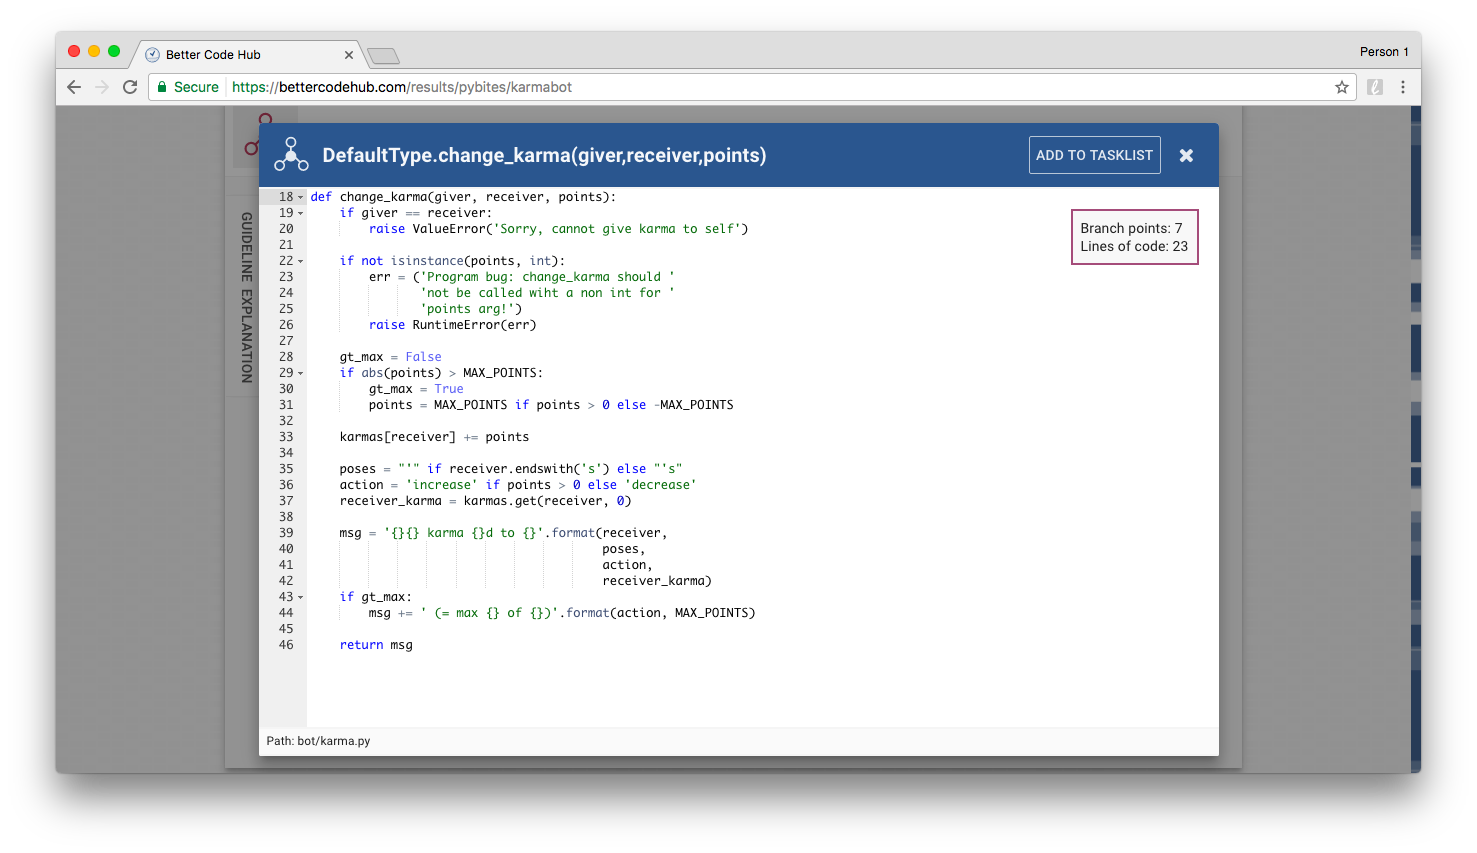Click Person 1 in the menu bar
Viewport: 1477px width, 853px height.
click(1384, 51)
